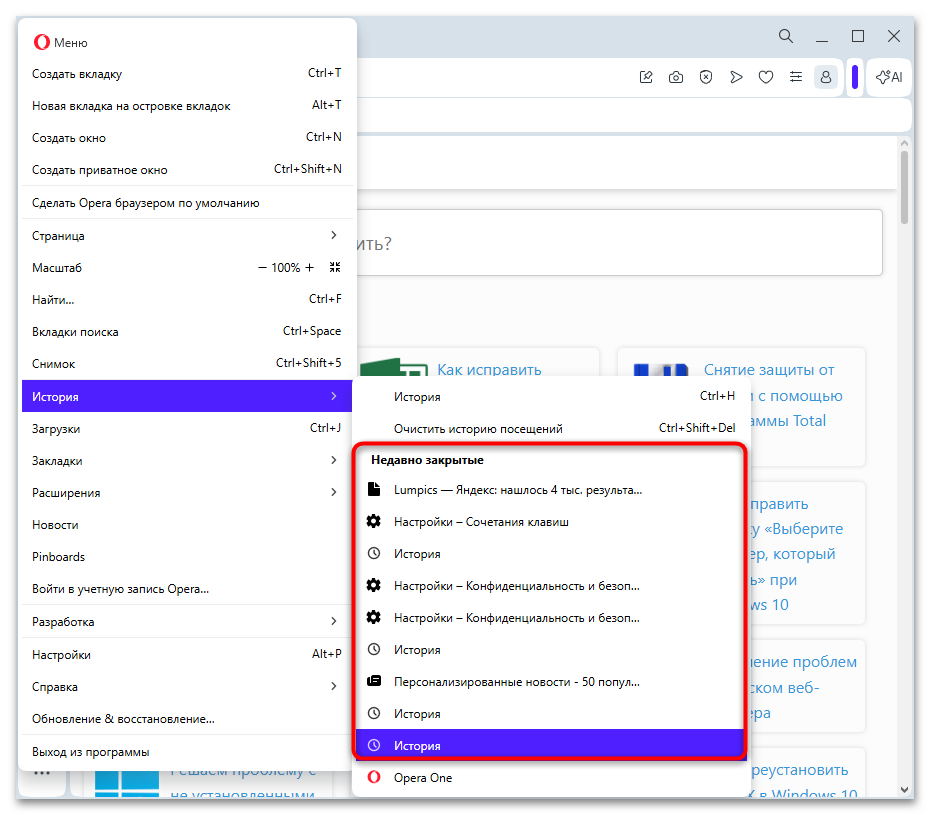Click the scrollbar down arrow
This screenshot has width=930, height=815.
904,789
